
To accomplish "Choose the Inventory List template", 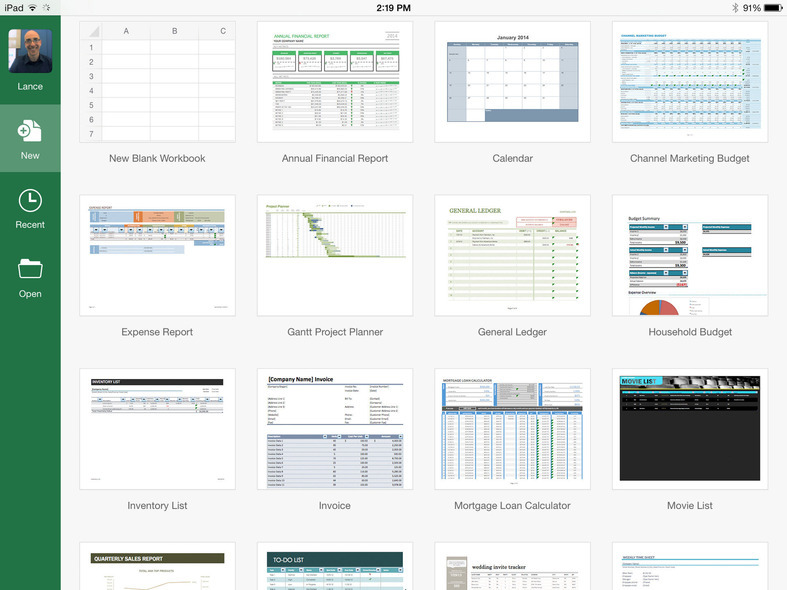I will (157, 429).
